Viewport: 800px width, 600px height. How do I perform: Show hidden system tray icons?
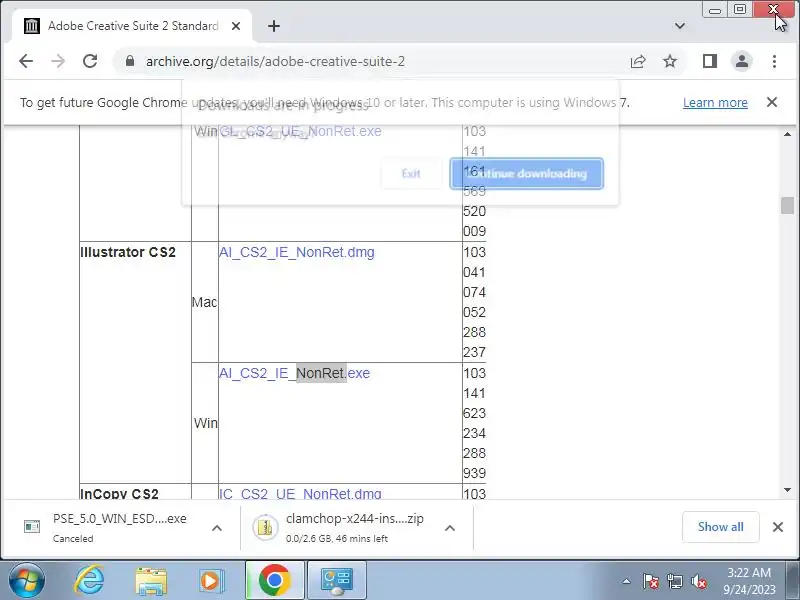(627, 581)
